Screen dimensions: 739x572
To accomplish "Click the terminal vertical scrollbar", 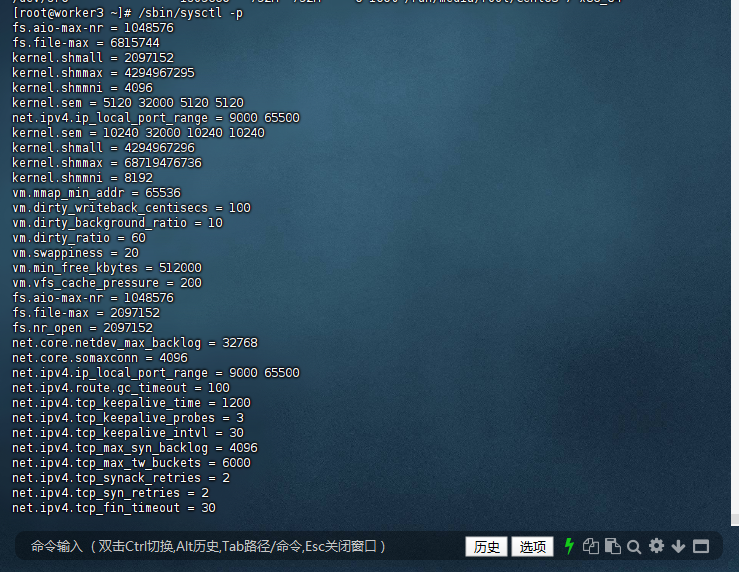I will [x=735, y=261].
